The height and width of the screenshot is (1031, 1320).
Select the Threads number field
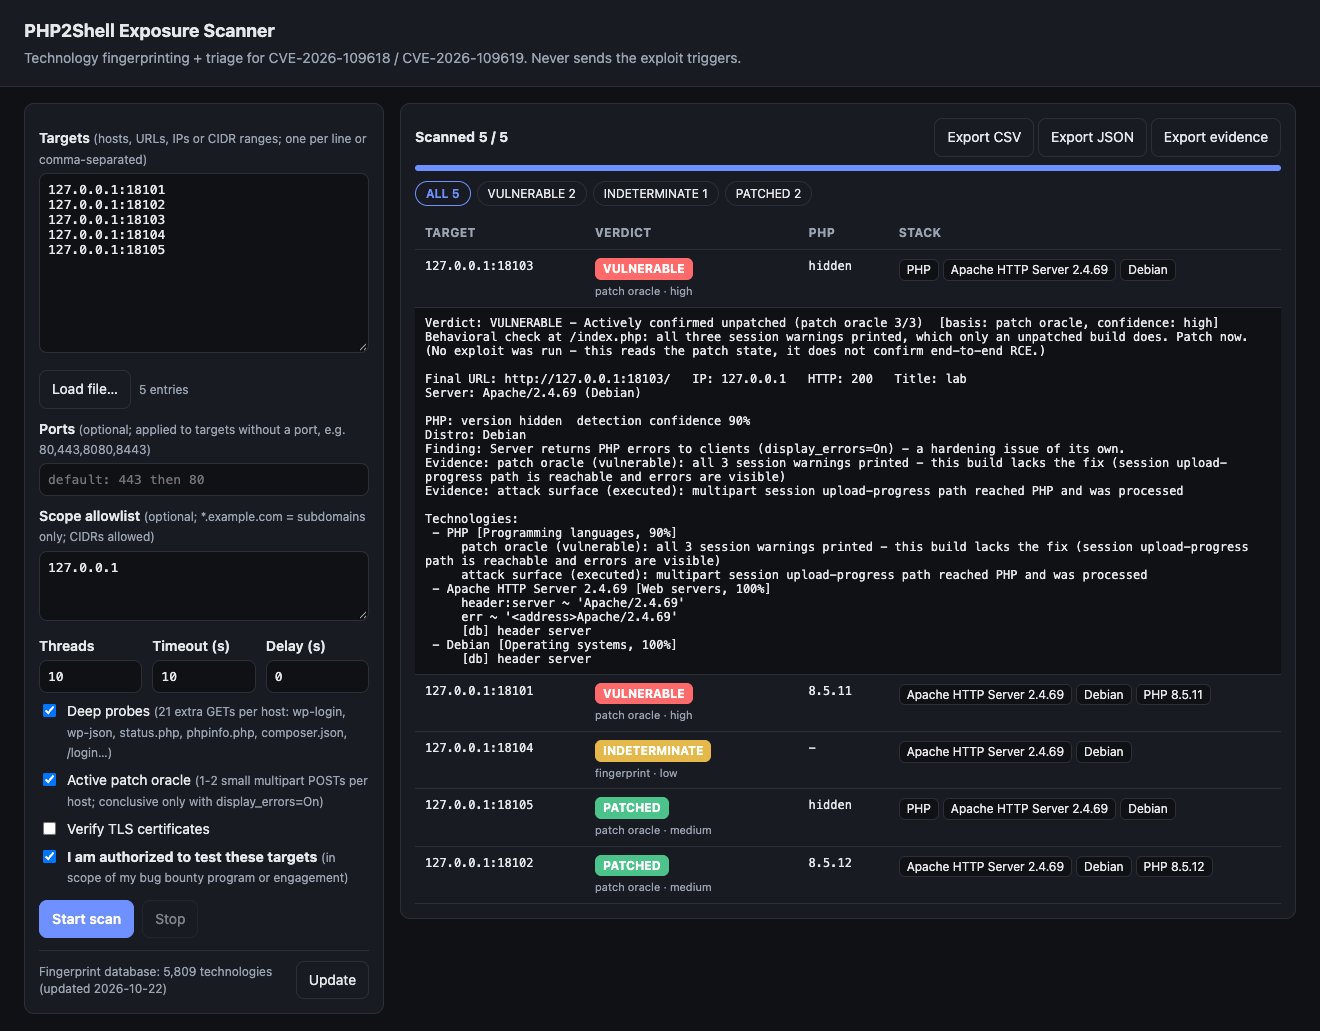90,677
